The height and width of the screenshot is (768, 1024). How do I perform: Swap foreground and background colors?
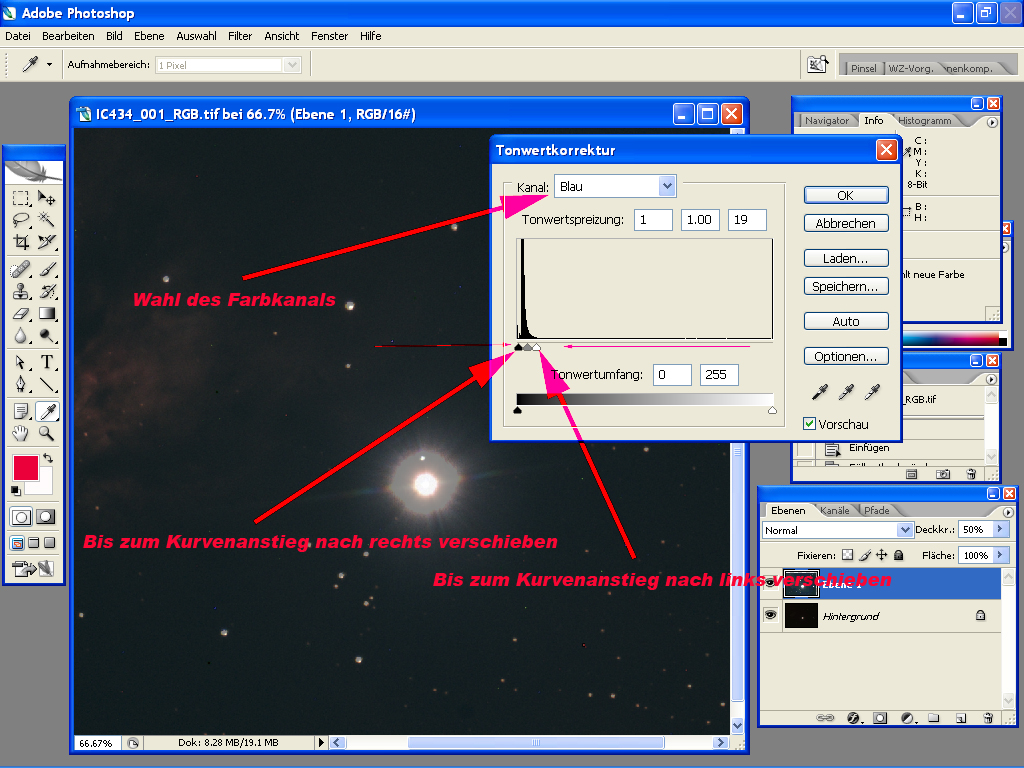click(48, 458)
